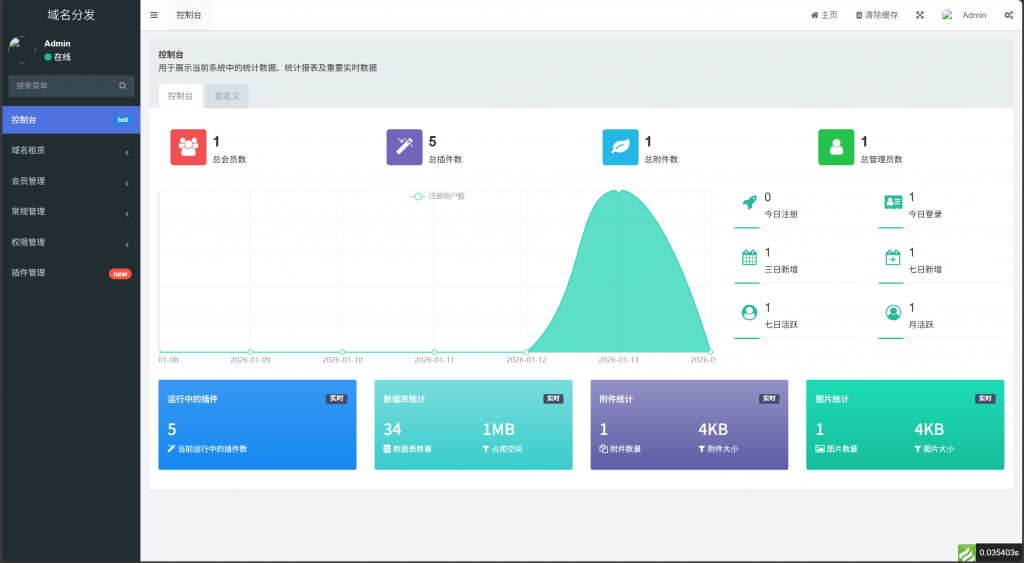
Task: Click the rocket icon beside 今日注册
Action: tap(749, 202)
